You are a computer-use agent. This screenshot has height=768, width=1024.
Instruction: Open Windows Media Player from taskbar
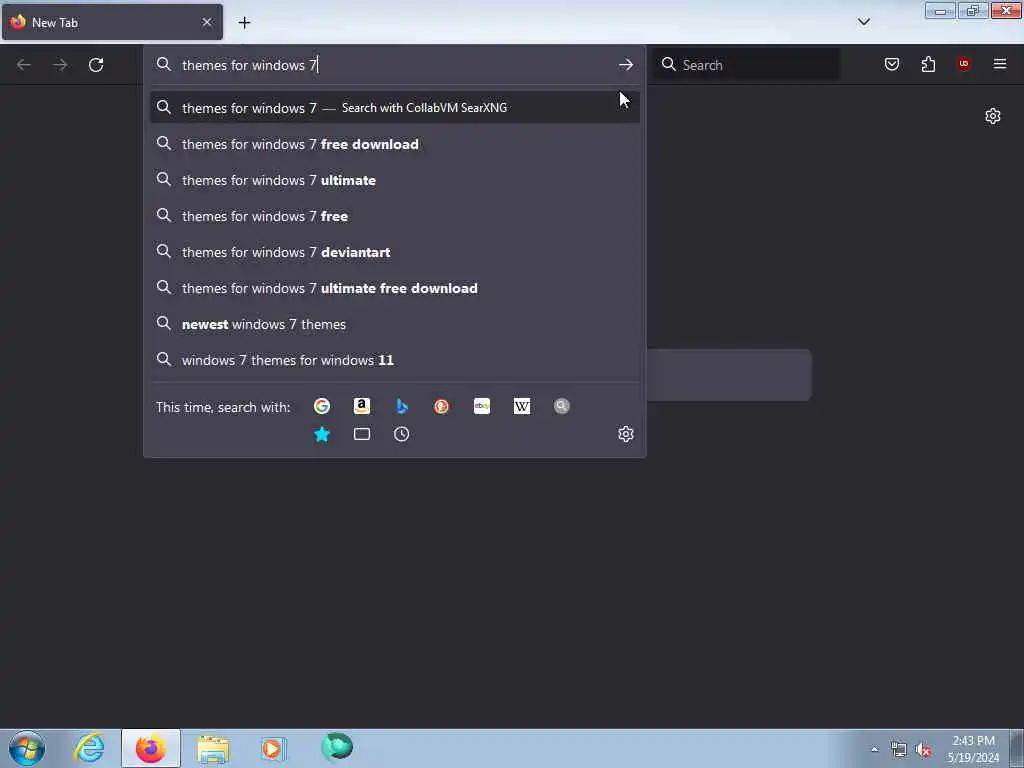274,748
